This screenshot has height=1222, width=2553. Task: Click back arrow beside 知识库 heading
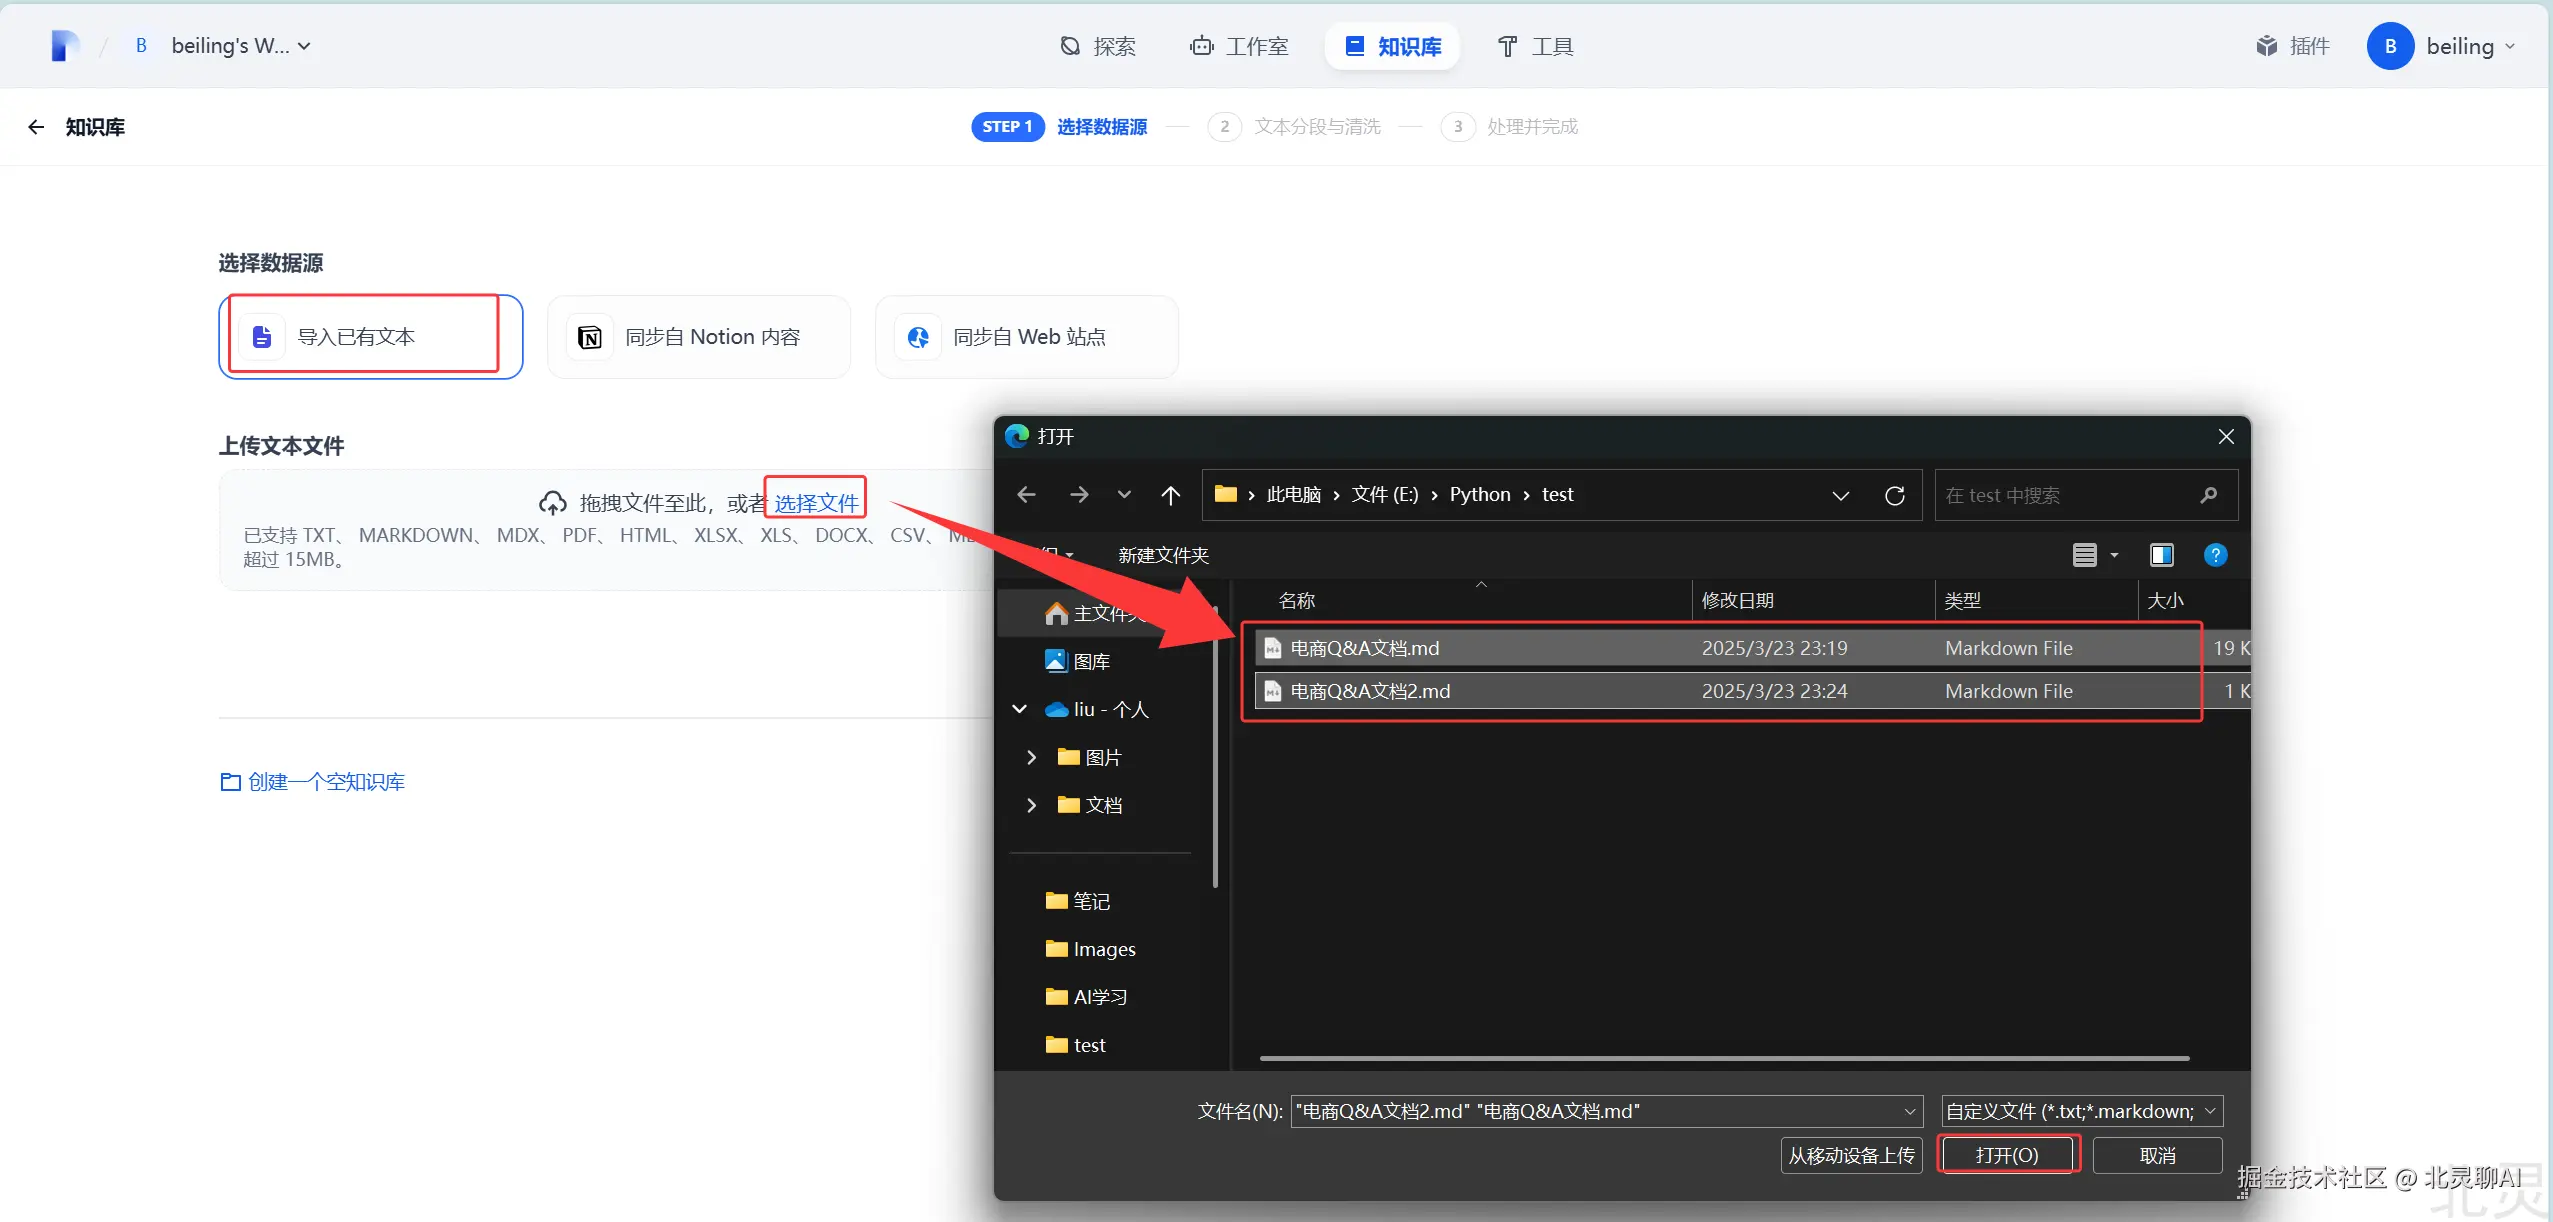pyautogui.click(x=36, y=127)
